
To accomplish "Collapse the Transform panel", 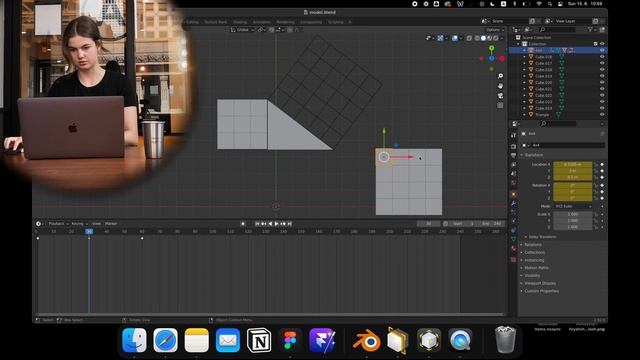I will click(533, 155).
